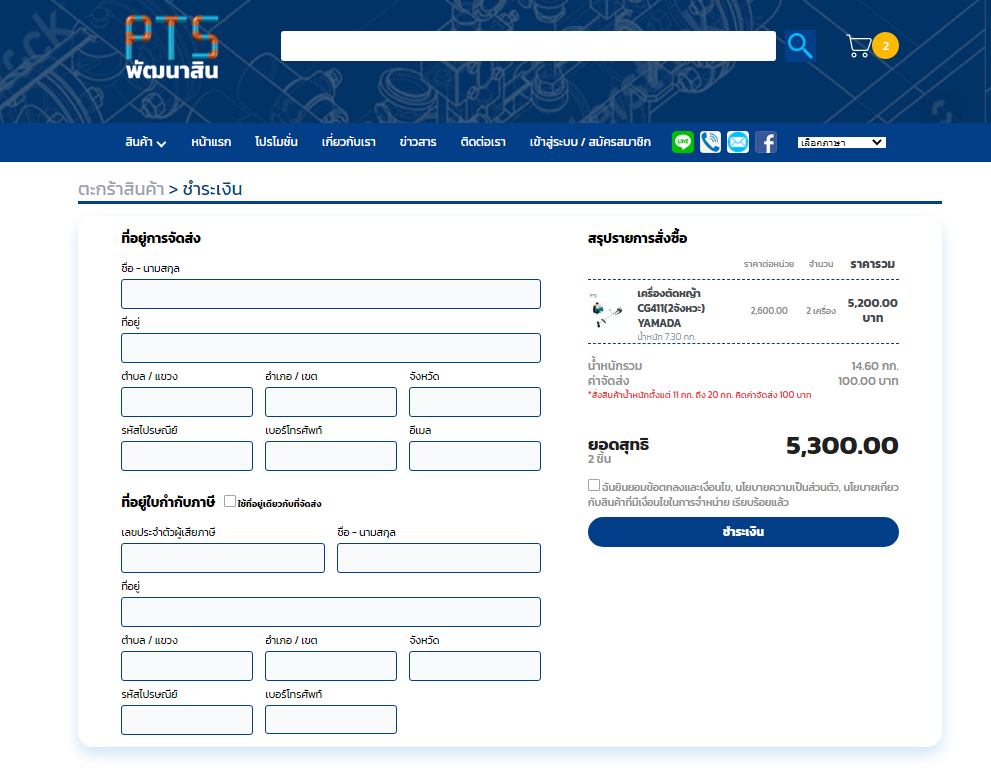Tick the accept terms and conditions checkbox
Image resolution: width=991 pixels, height=774 pixels.
(594, 486)
